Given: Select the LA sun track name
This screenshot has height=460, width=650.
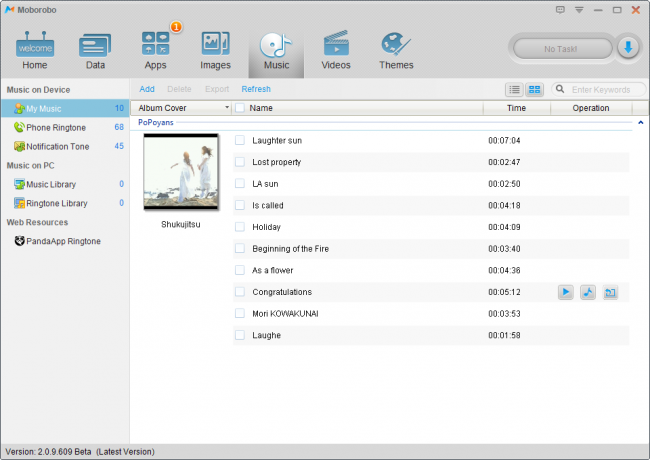Looking at the screenshot, I should pyautogui.click(x=265, y=184).
